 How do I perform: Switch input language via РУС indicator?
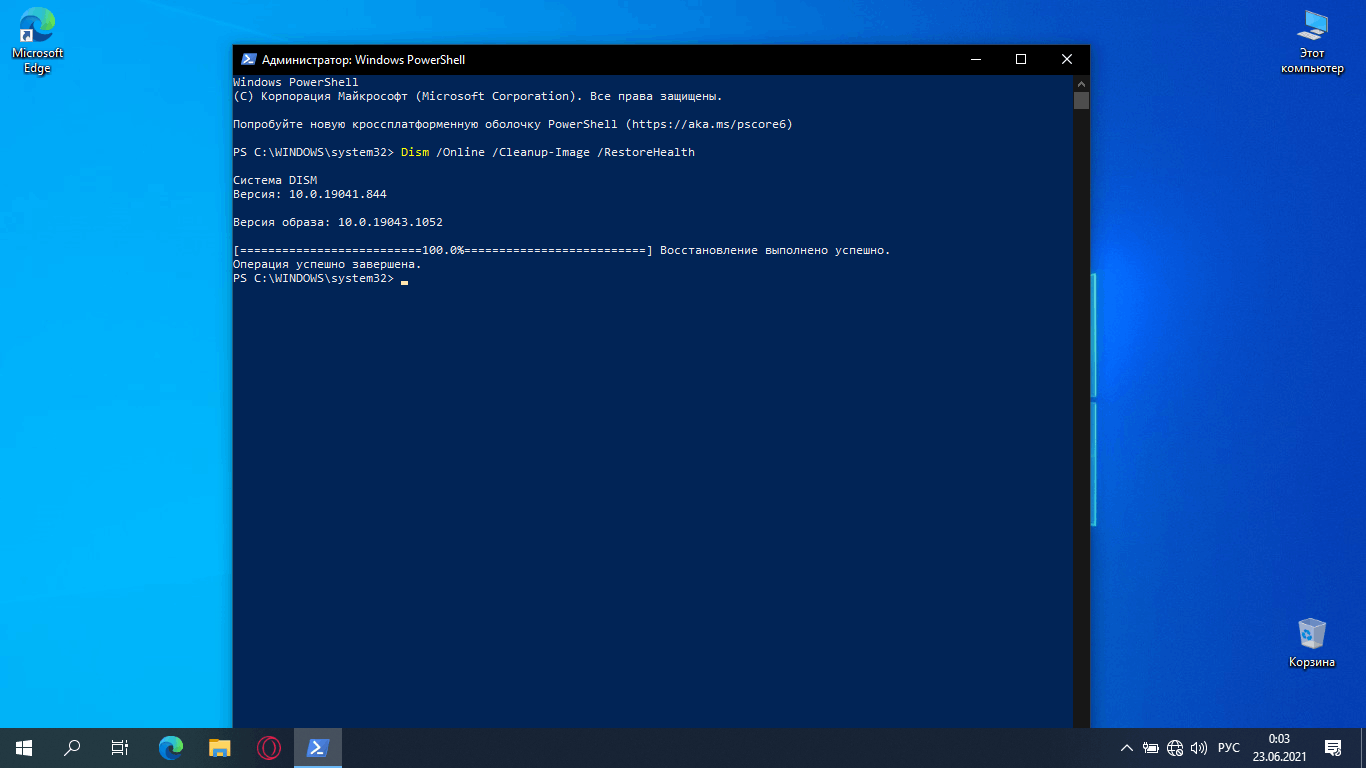coord(1229,747)
